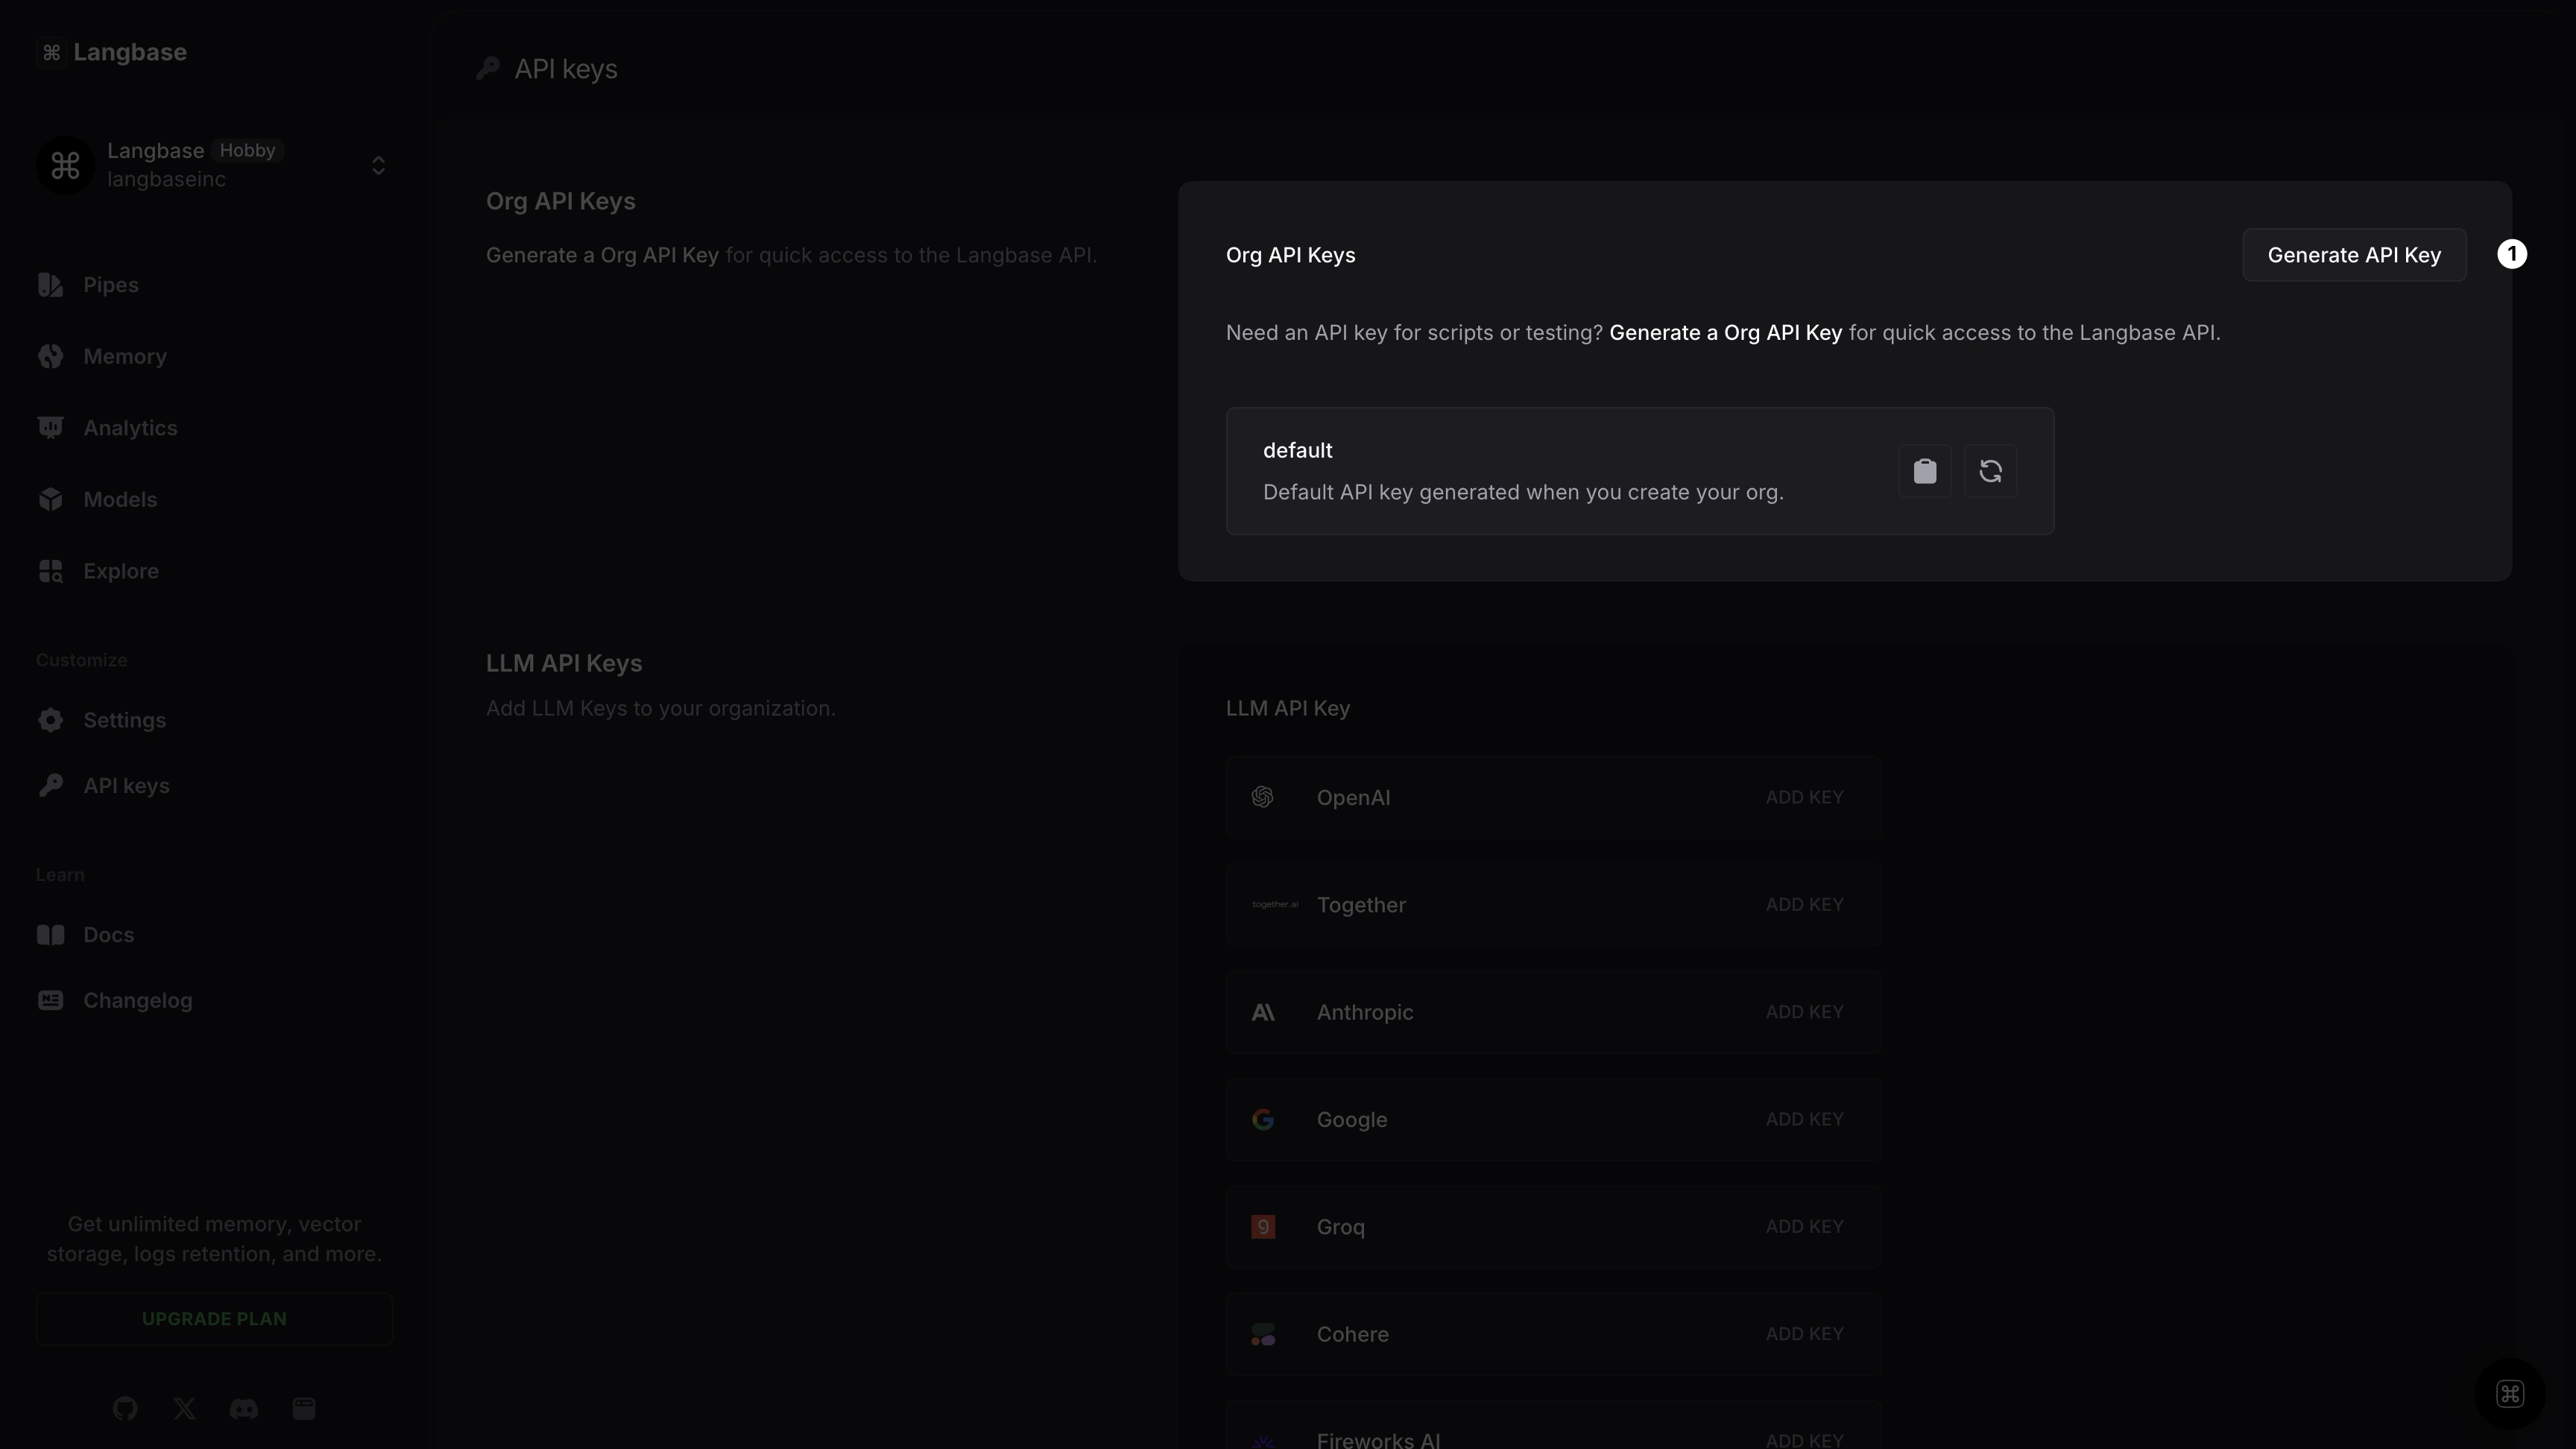Viewport: 2576px width, 1449px height.
Task: Go to Memory section
Action: pos(124,356)
